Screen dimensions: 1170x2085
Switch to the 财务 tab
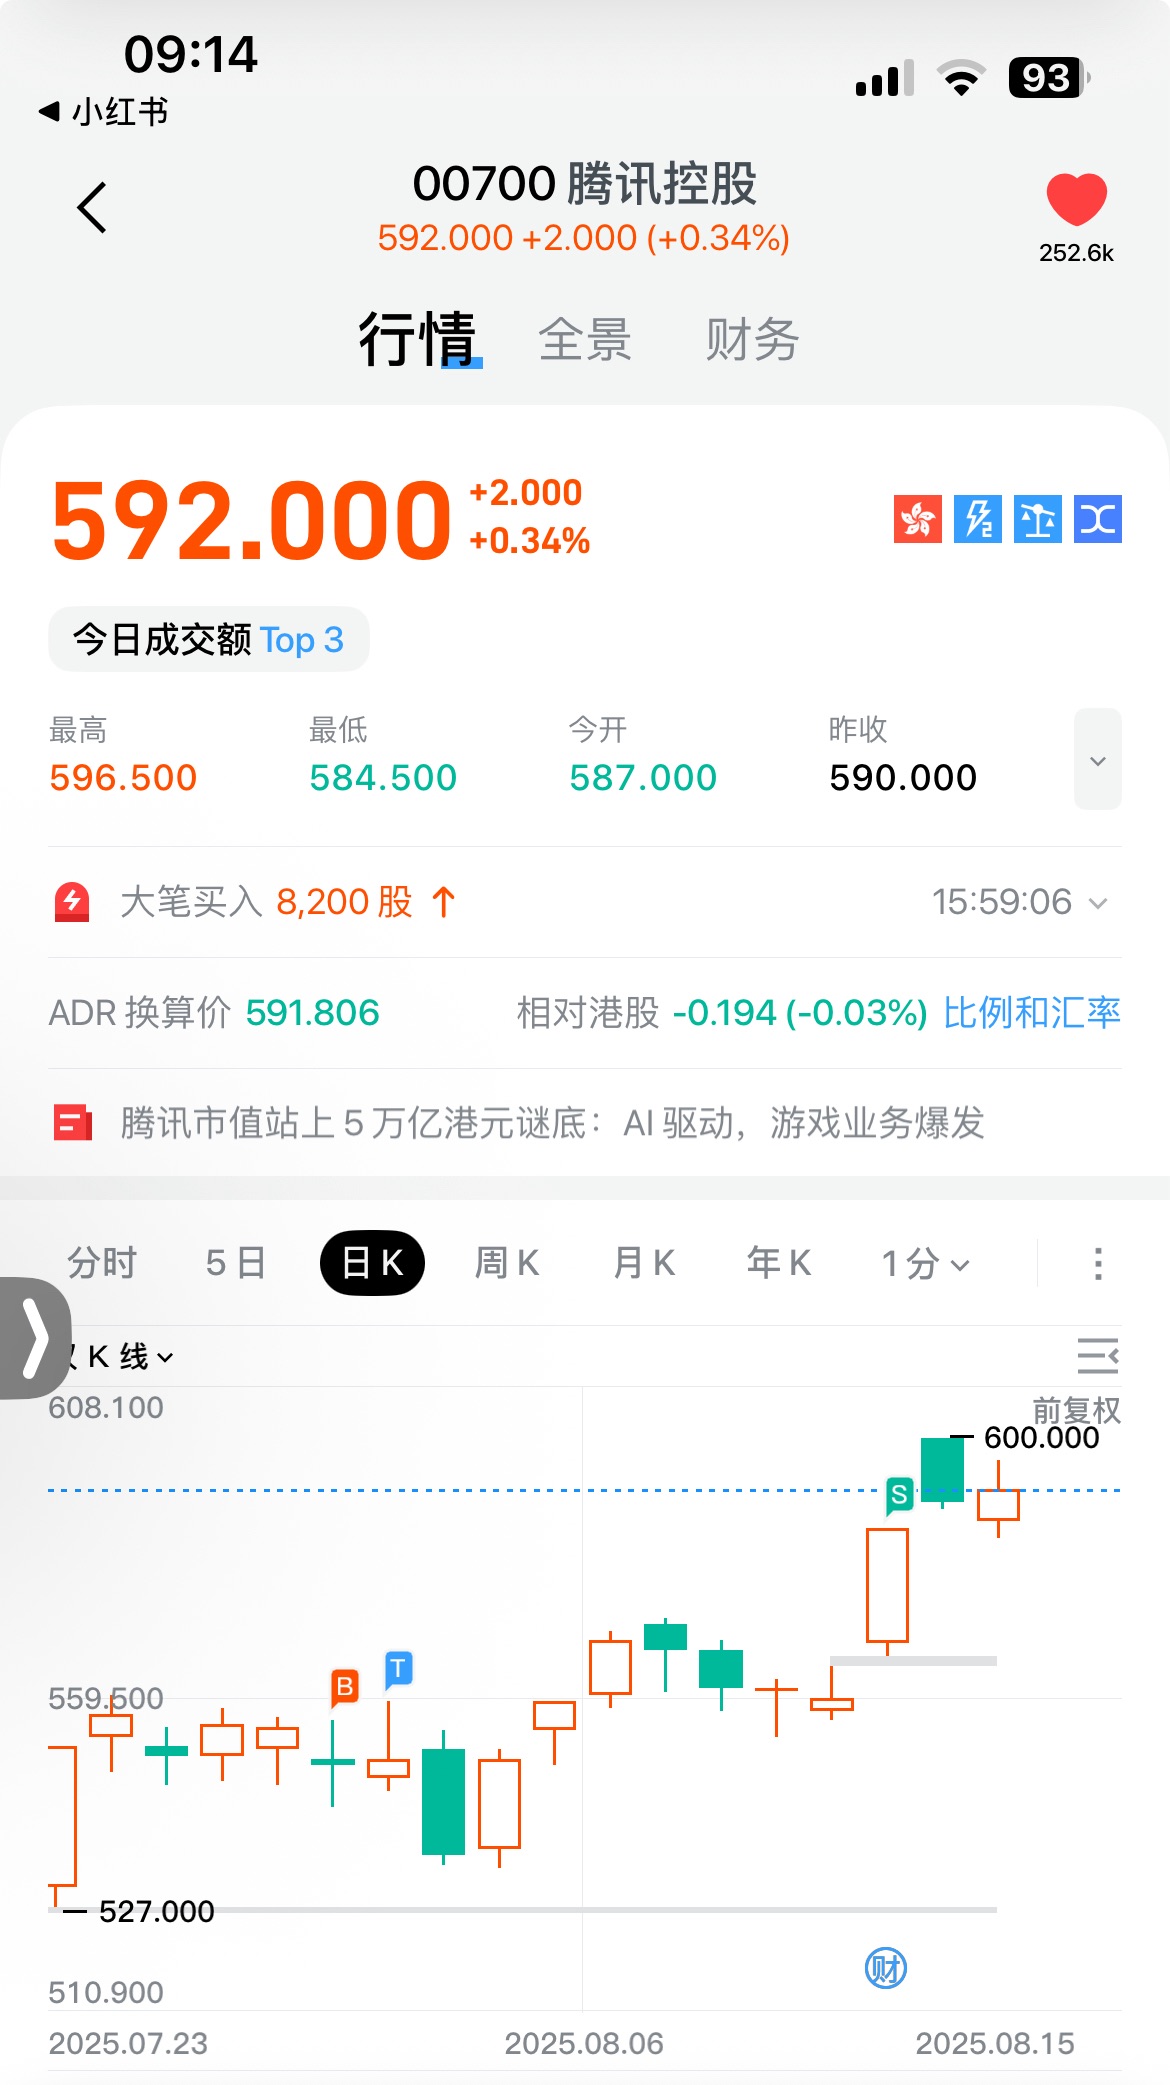(752, 340)
